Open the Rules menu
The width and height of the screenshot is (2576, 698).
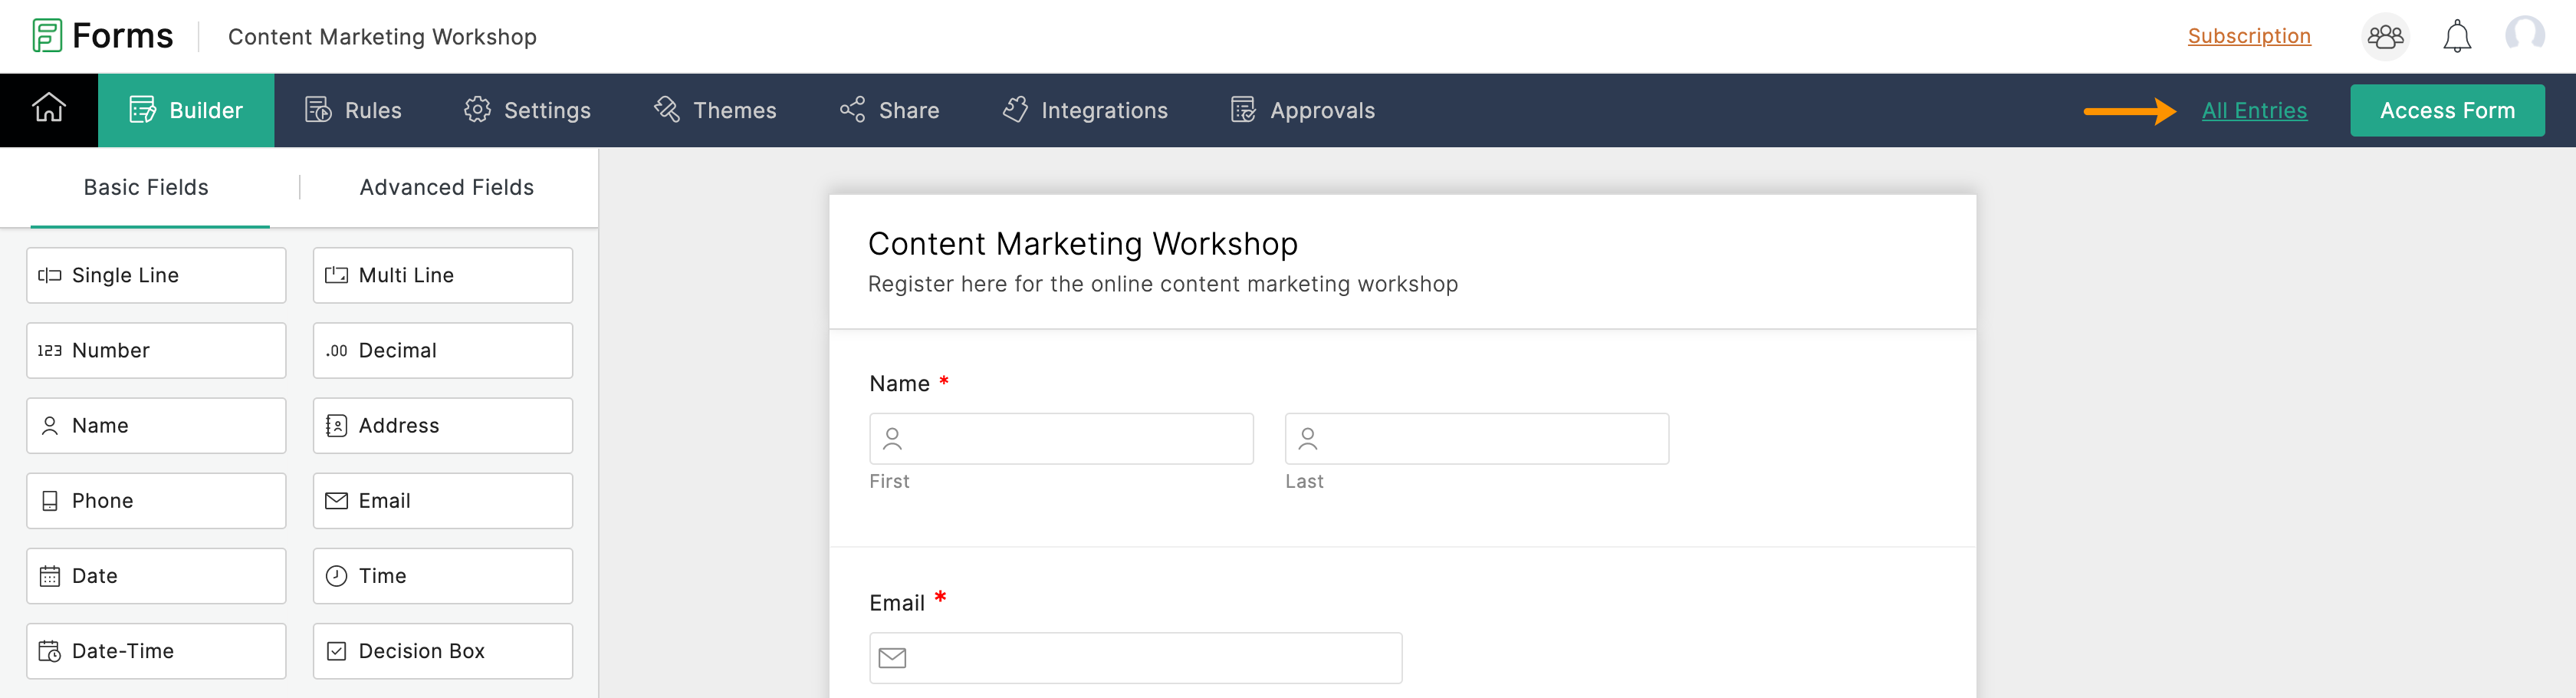pyautogui.click(x=353, y=110)
